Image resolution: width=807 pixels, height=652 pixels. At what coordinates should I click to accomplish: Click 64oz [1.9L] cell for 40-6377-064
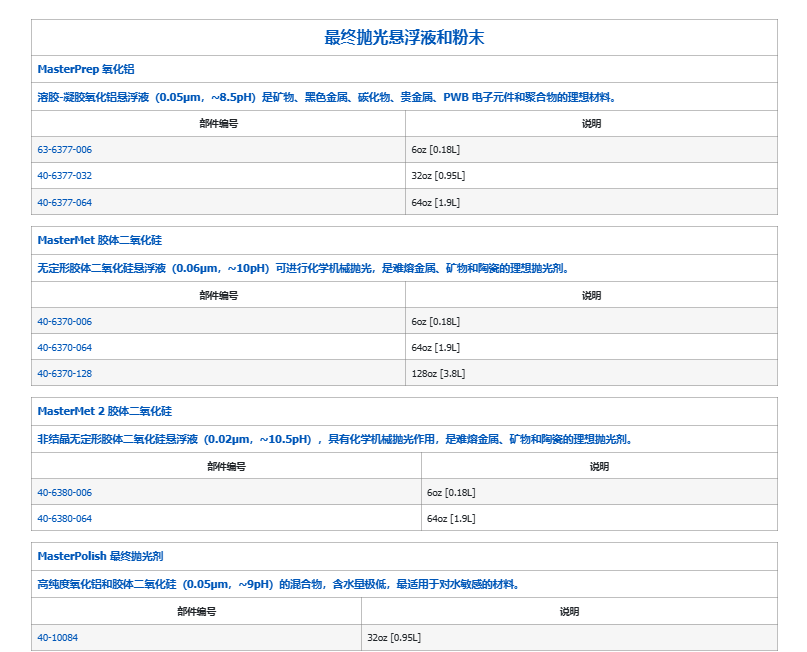coord(591,202)
